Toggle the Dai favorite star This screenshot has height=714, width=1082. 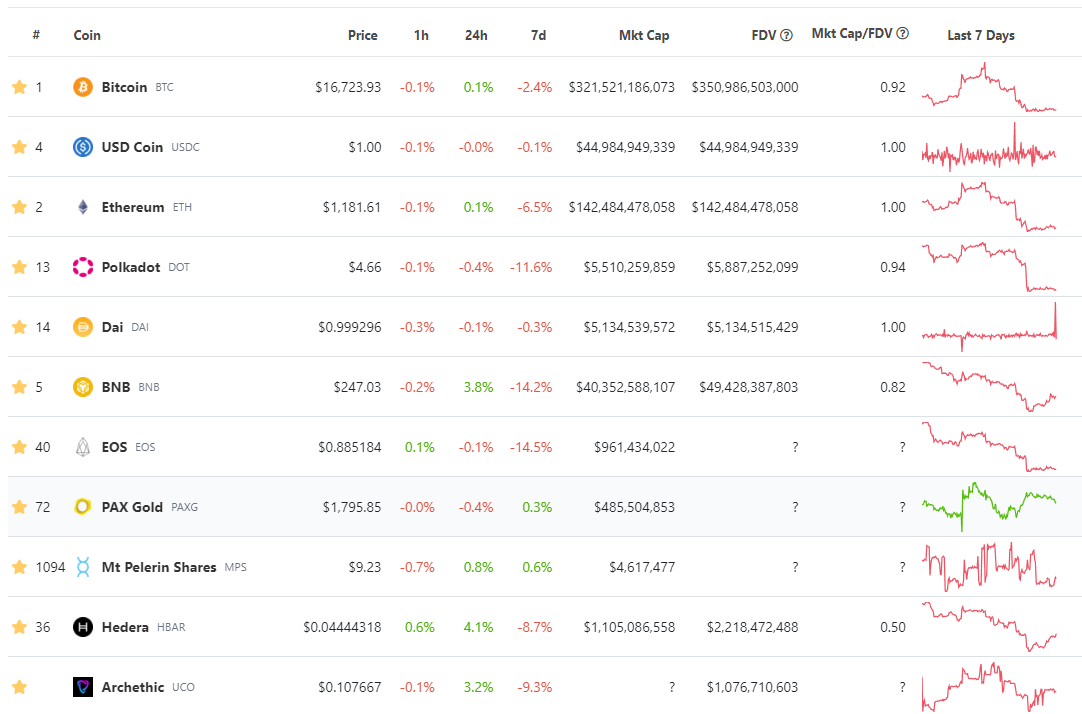[19, 327]
